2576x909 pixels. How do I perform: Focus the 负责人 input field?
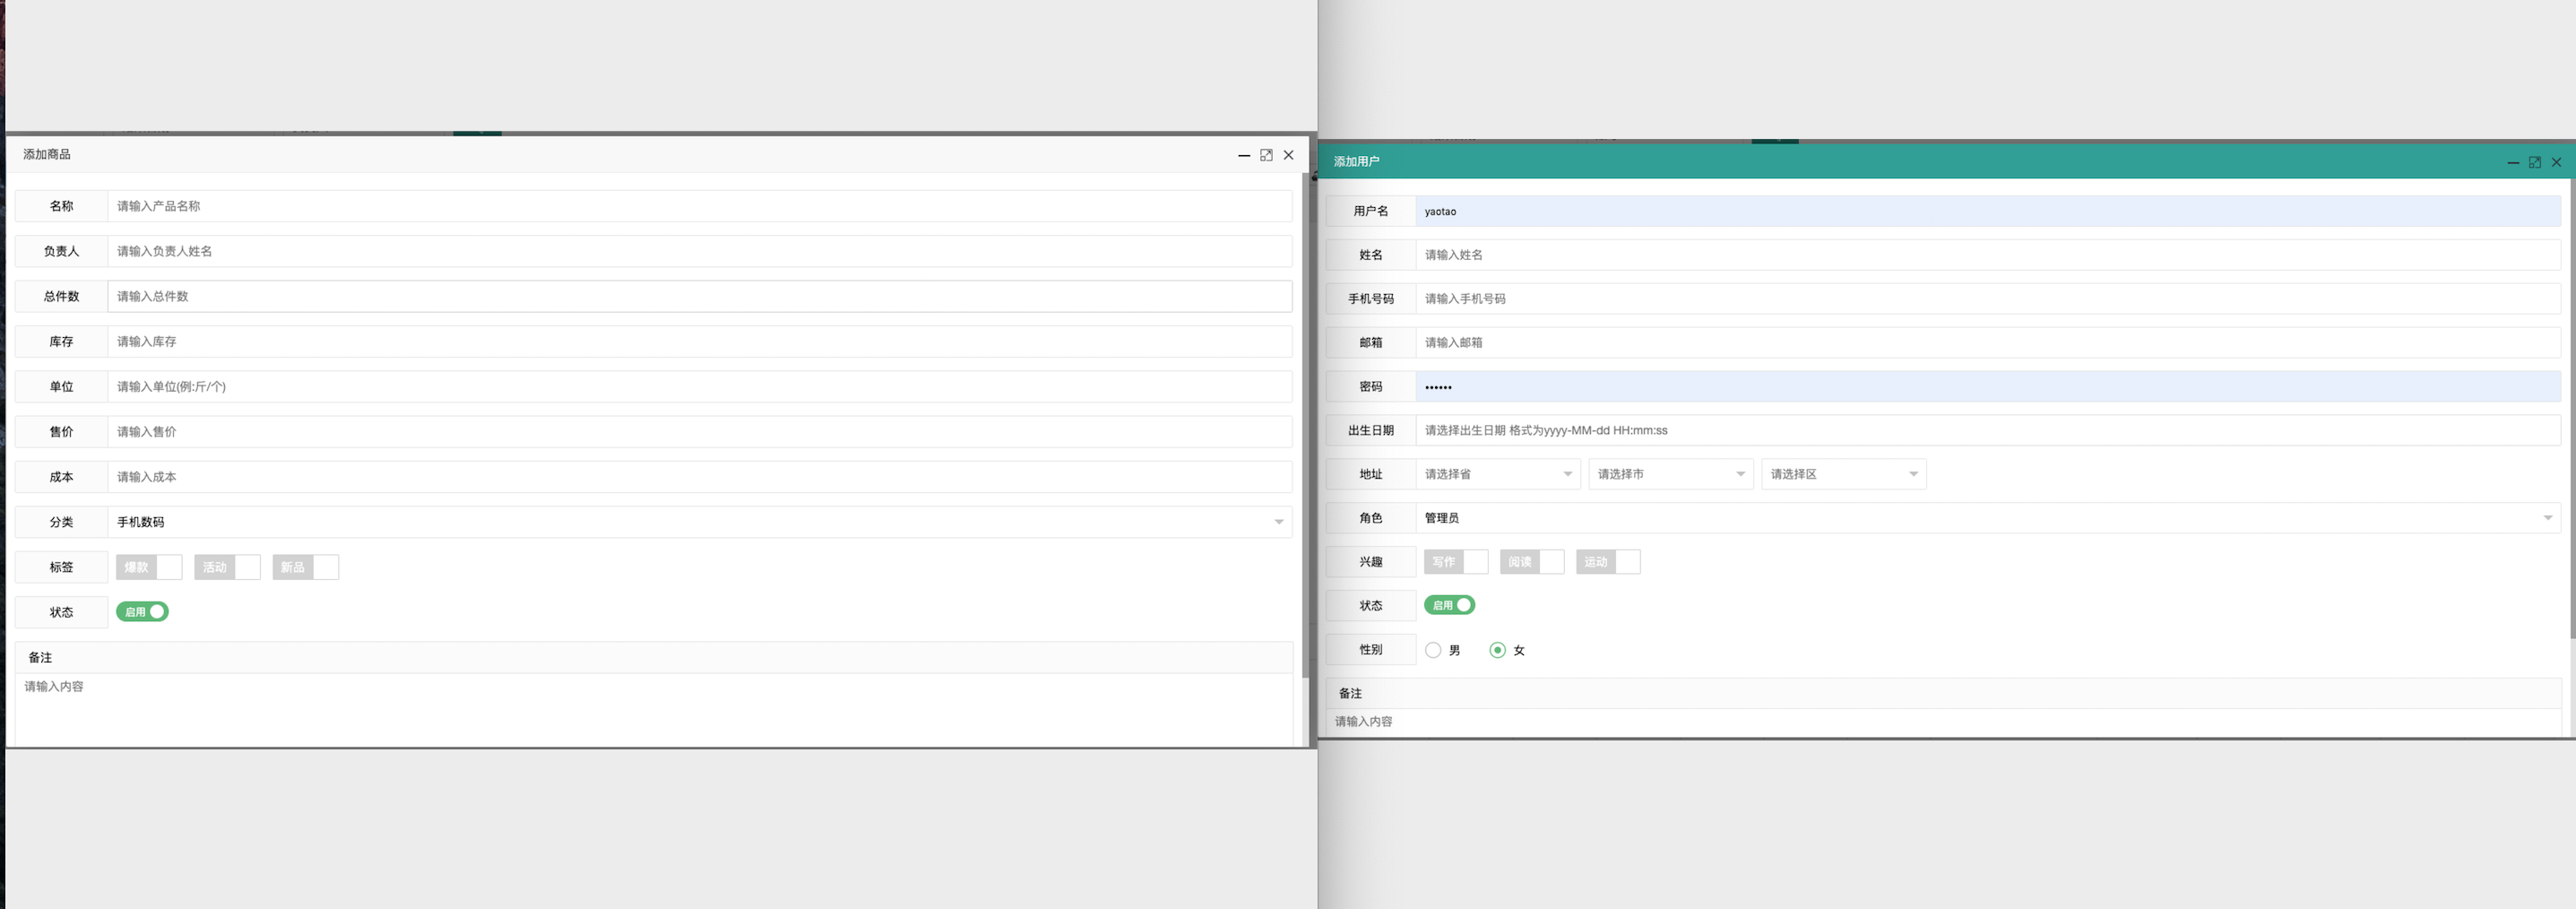pos(700,251)
